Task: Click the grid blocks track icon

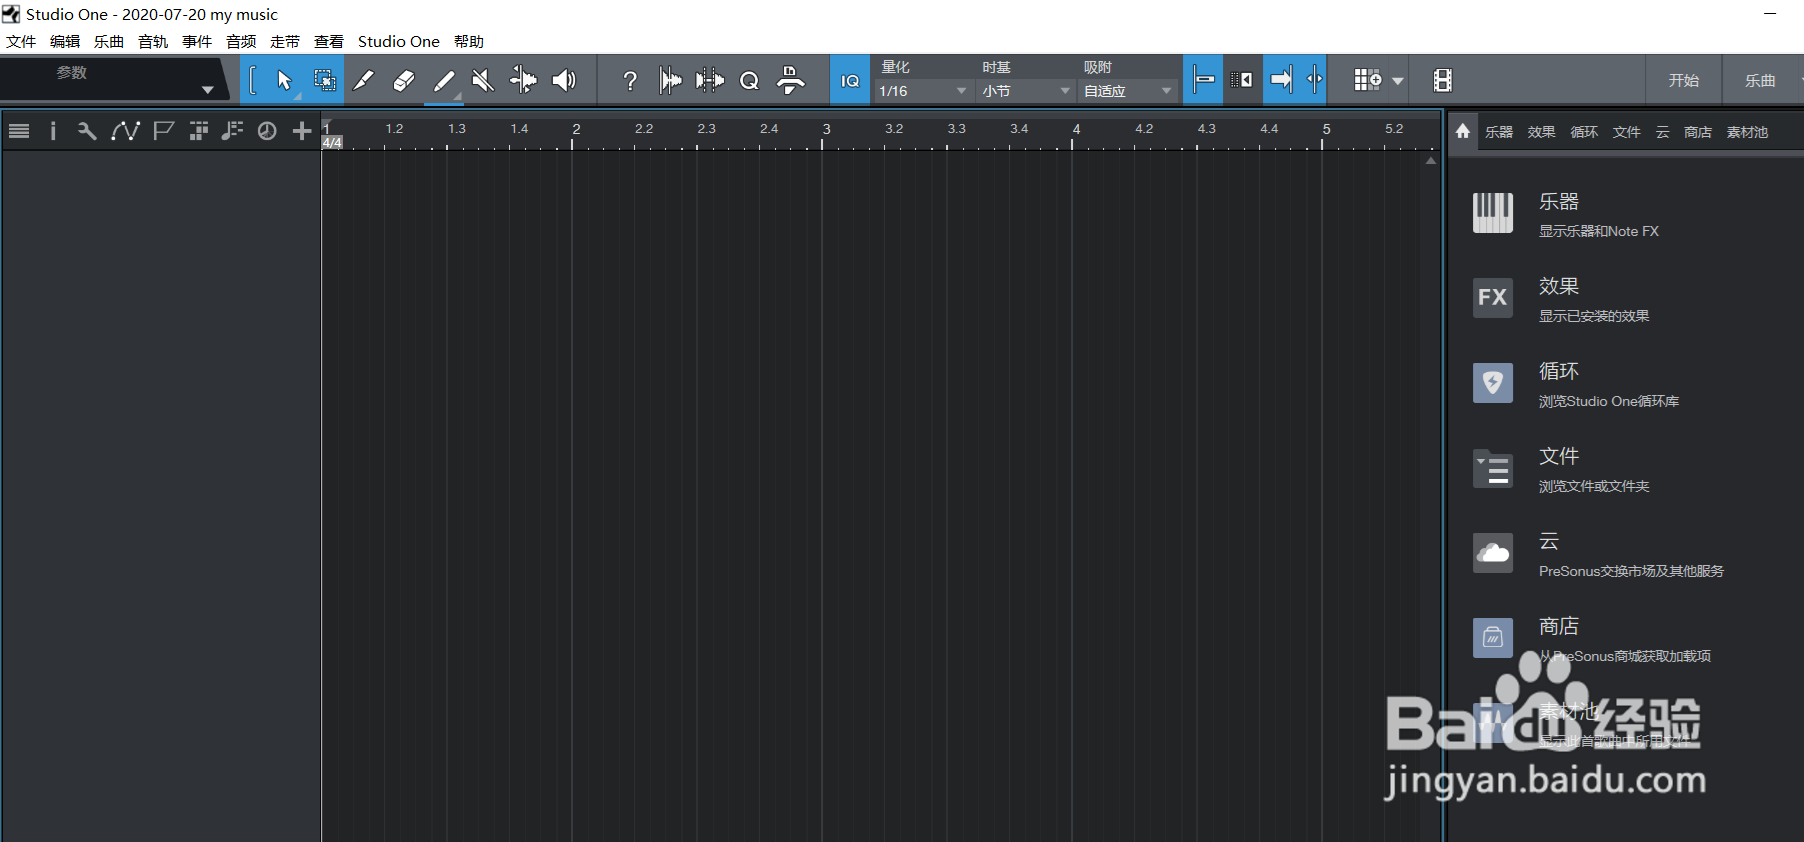Action: point(198,131)
